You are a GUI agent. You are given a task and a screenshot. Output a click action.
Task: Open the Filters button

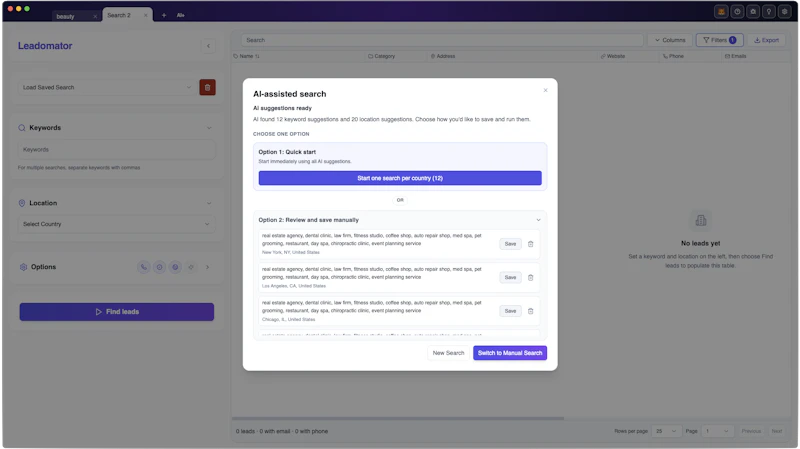click(719, 40)
